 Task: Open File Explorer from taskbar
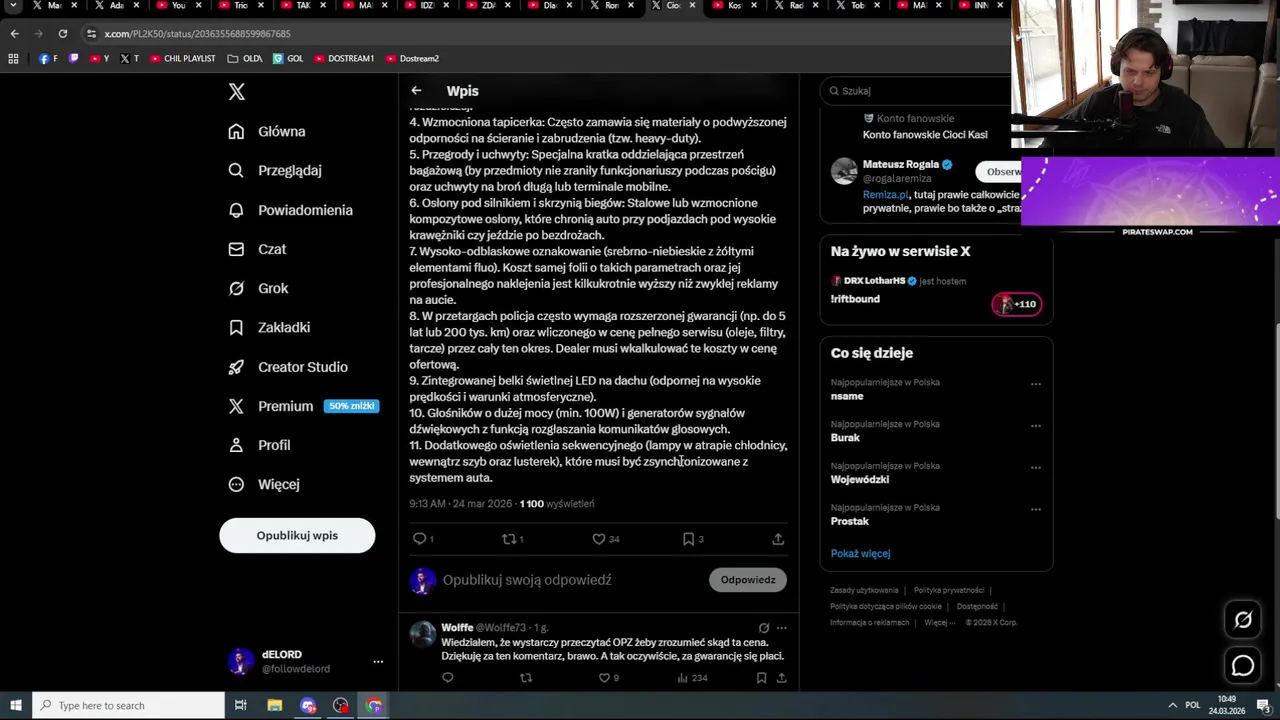tap(274, 705)
